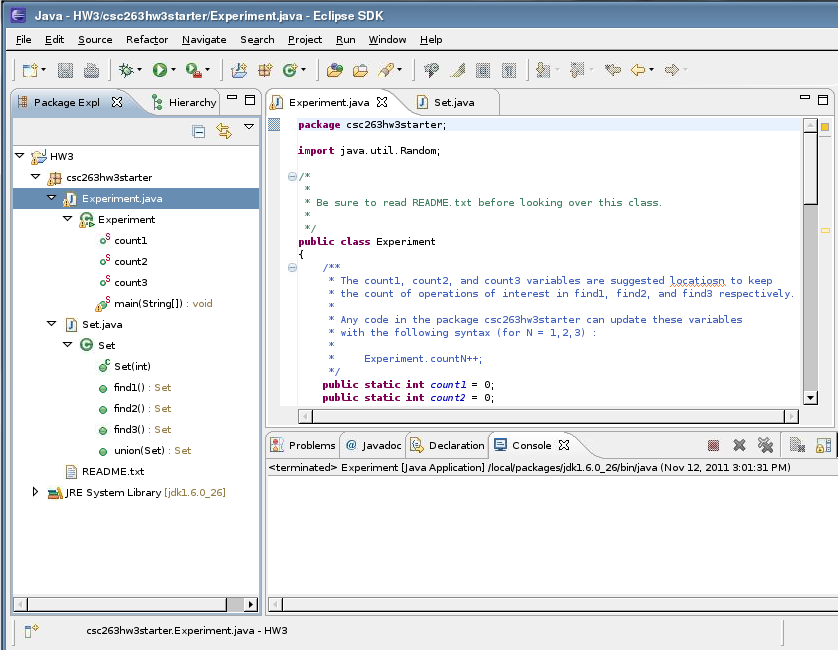The image size is (838, 650).
Task: Expand the JRE System Library node
Action: (35, 492)
